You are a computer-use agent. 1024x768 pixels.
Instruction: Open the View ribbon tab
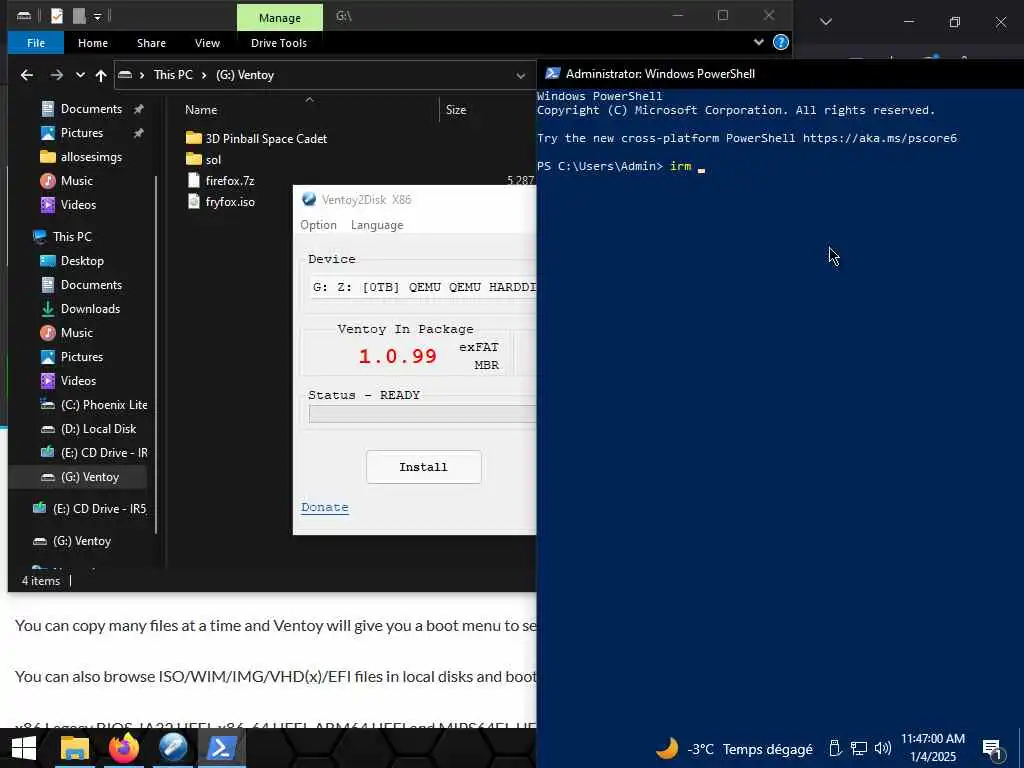point(207,43)
